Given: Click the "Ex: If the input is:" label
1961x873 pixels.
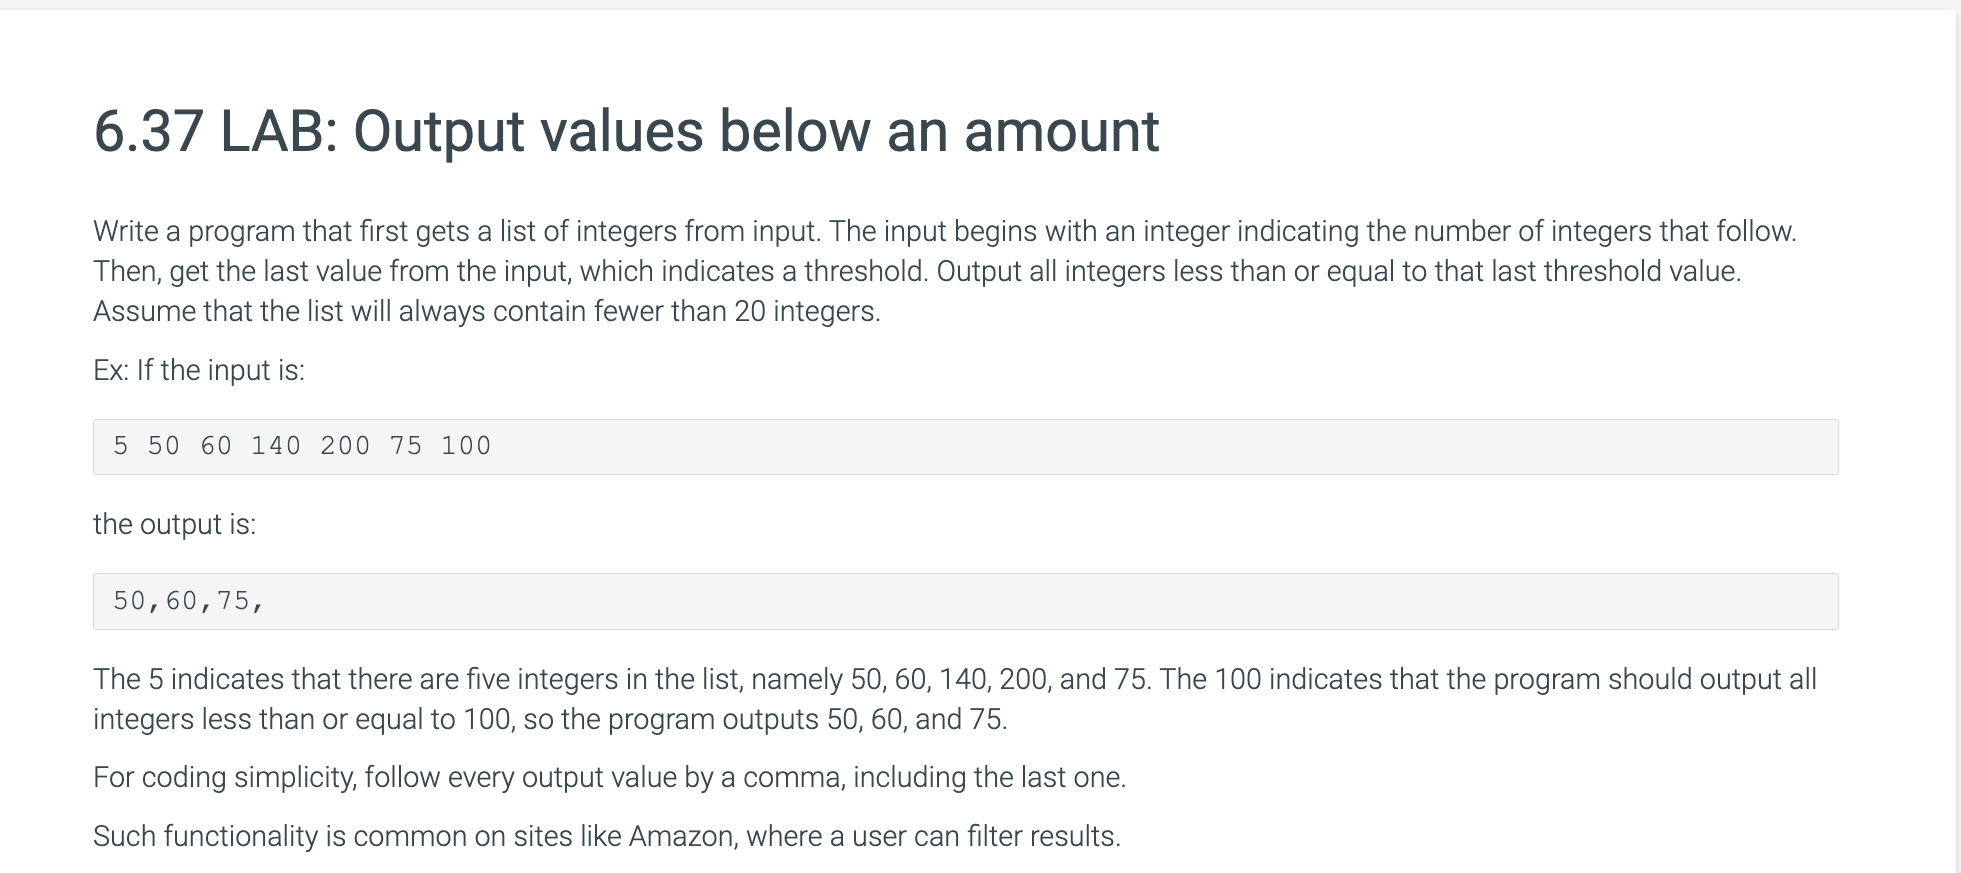Looking at the screenshot, I should (199, 370).
